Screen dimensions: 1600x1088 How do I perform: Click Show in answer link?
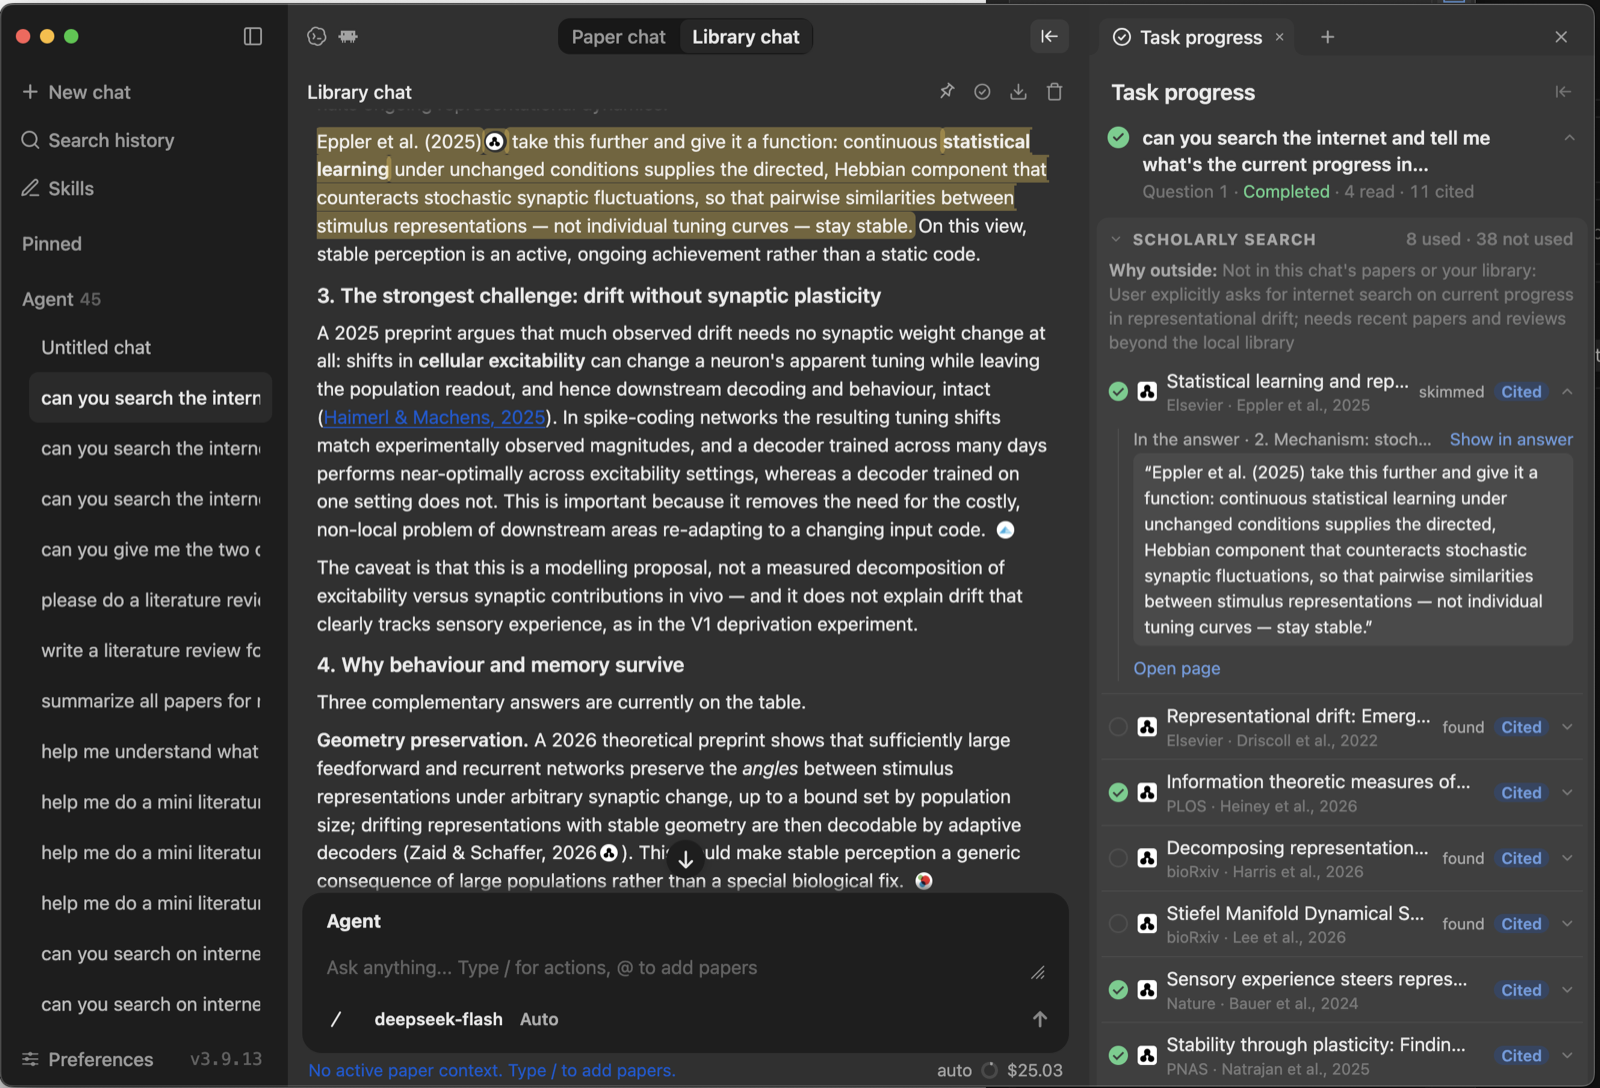pos(1511,440)
